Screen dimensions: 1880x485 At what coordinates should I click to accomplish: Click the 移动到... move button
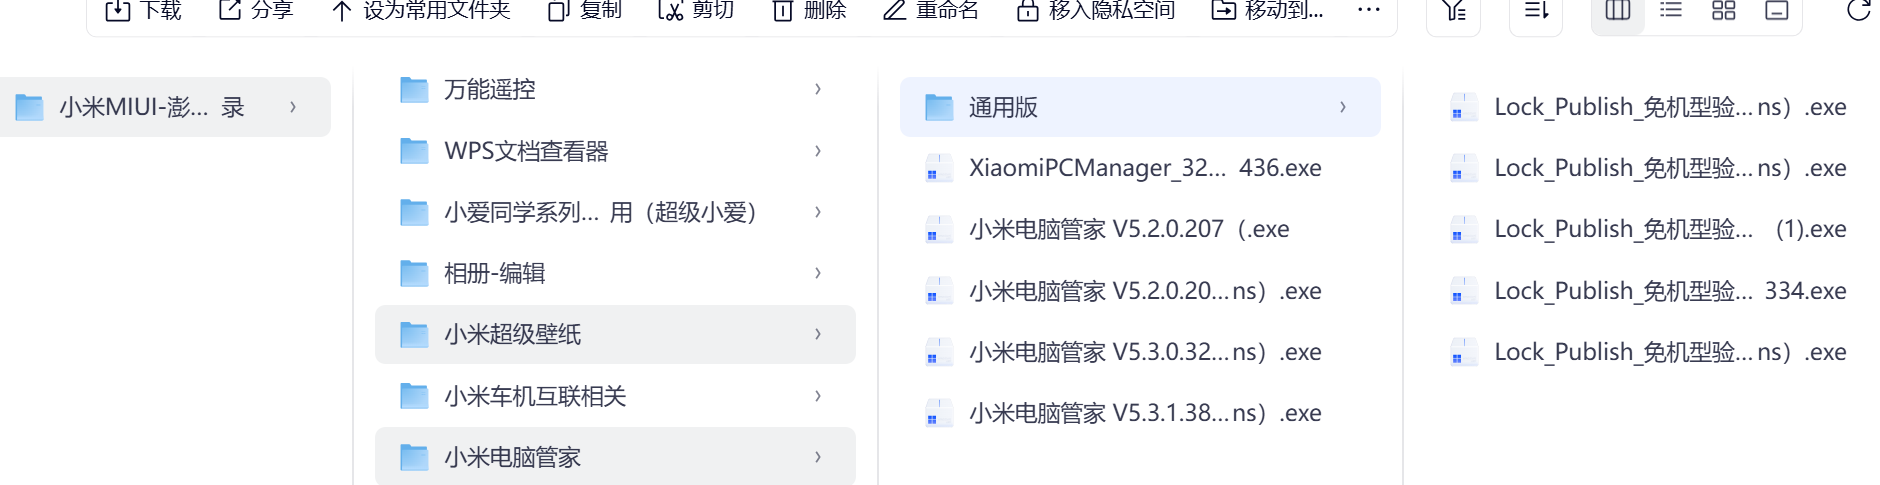click(1267, 10)
